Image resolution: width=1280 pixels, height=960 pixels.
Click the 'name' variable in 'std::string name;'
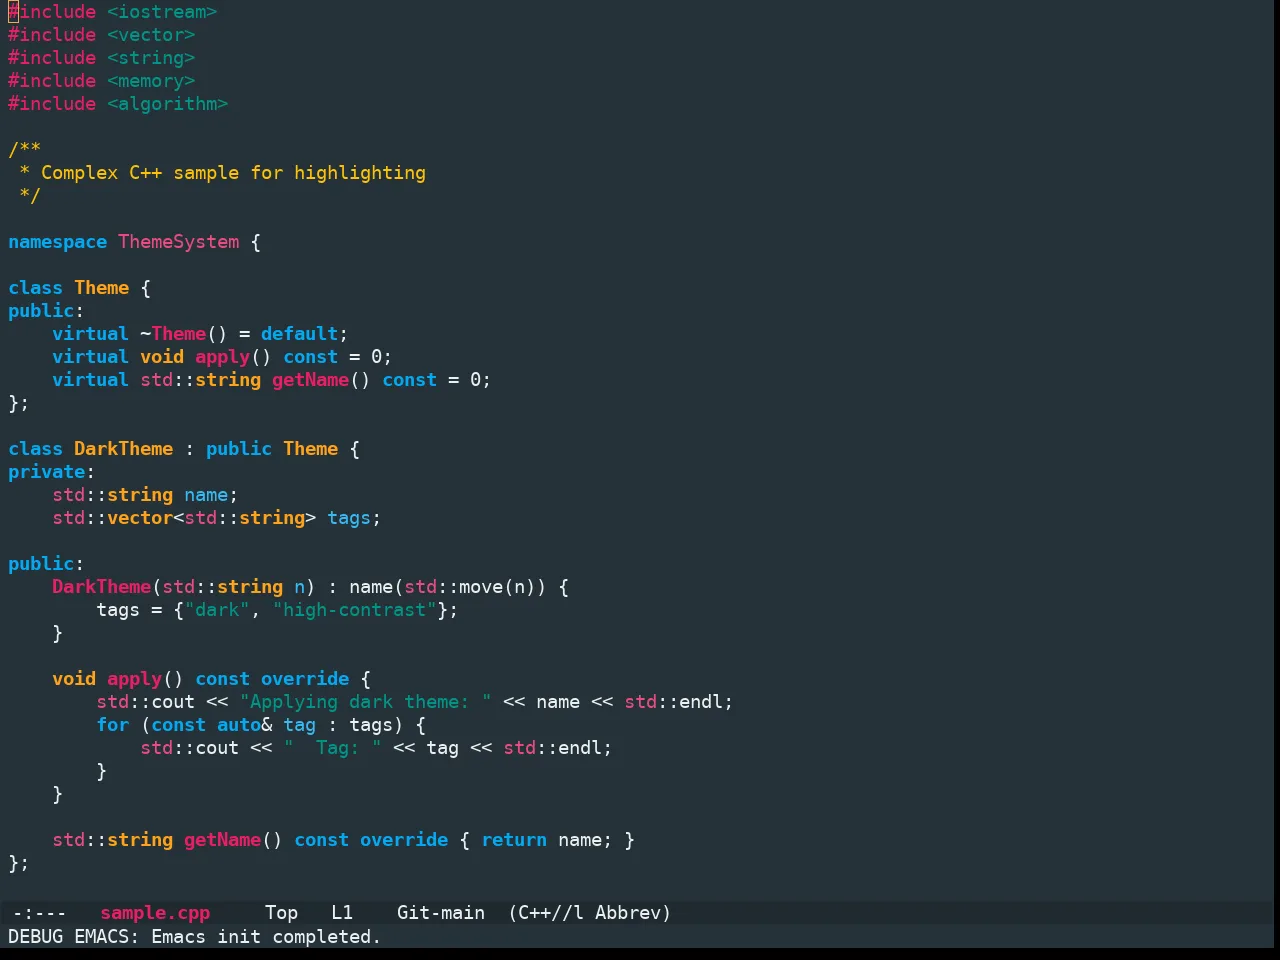click(206, 495)
